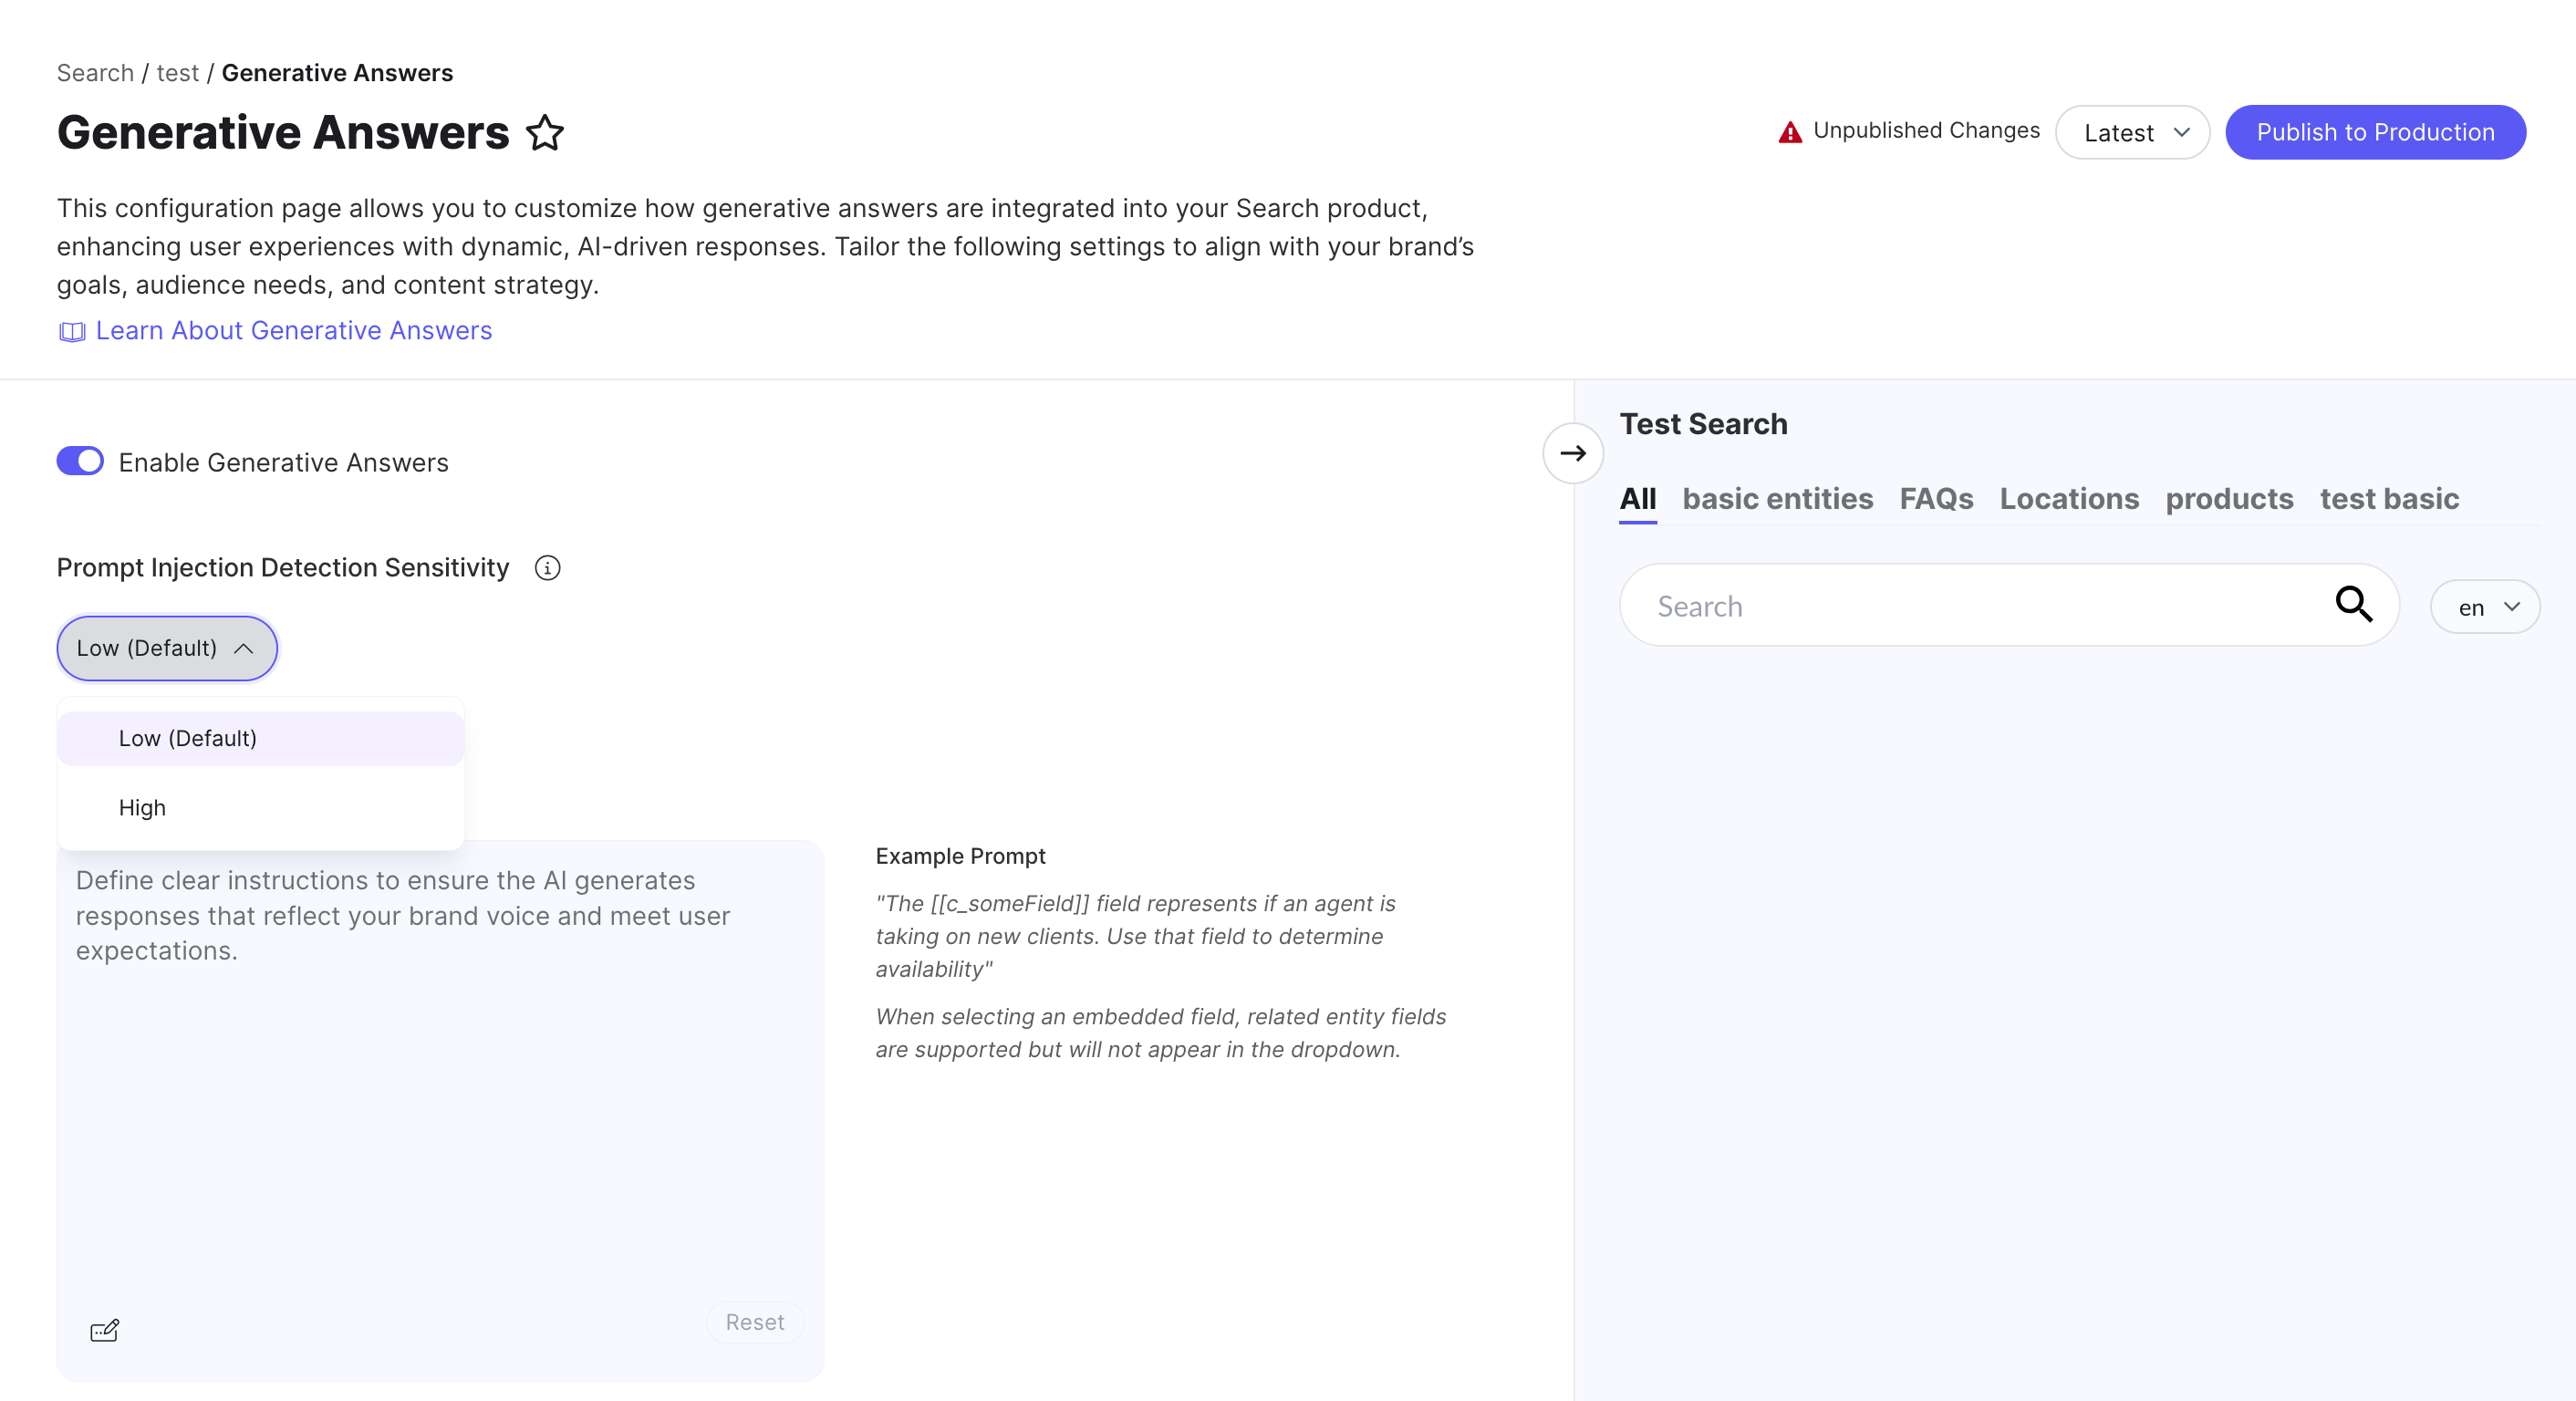The width and height of the screenshot is (2576, 1401).
Task: Switch to the FAQs tab
Action: [x=1936, y=499]
